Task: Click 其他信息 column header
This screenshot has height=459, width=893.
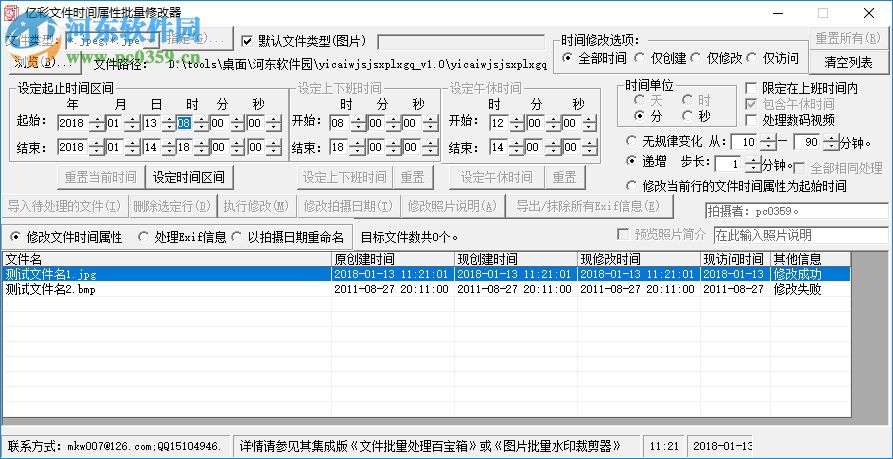Action: point(810,260)
